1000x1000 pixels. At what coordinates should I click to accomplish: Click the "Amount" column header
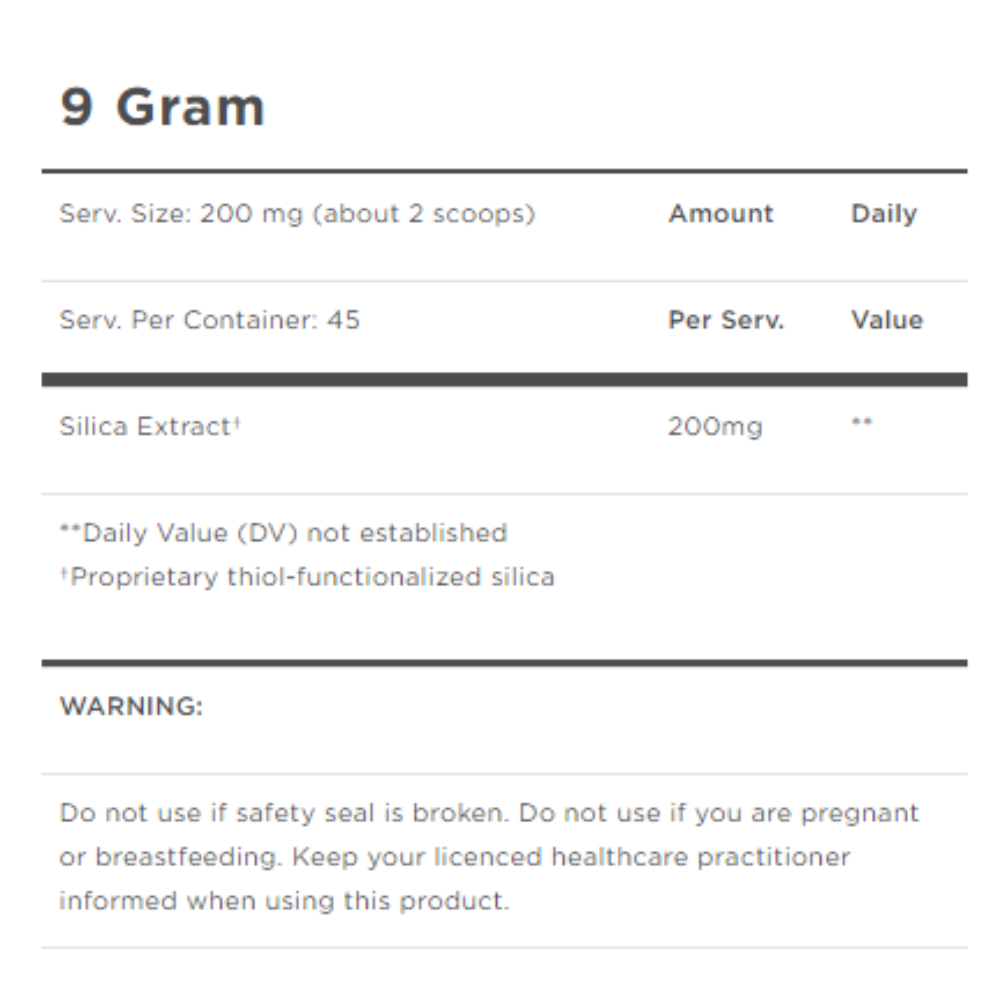pyautogui.click(x=721, y=214)
